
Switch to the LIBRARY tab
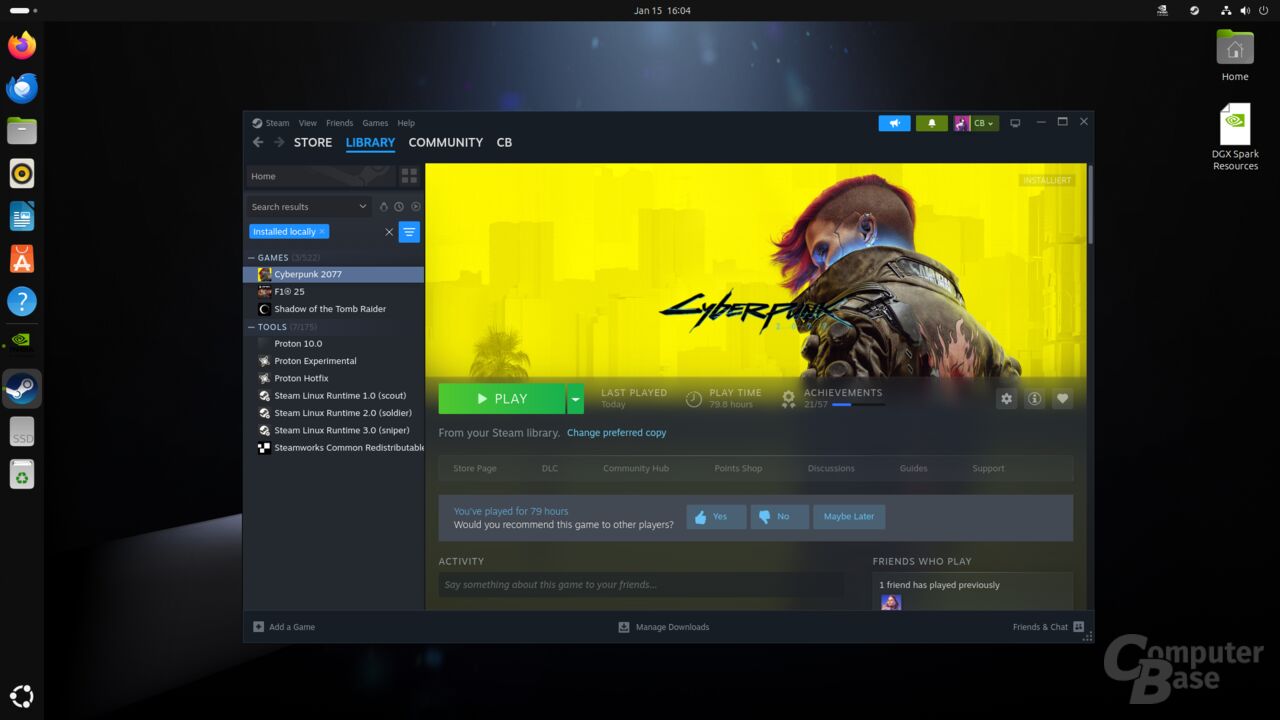tap(370, 142)
